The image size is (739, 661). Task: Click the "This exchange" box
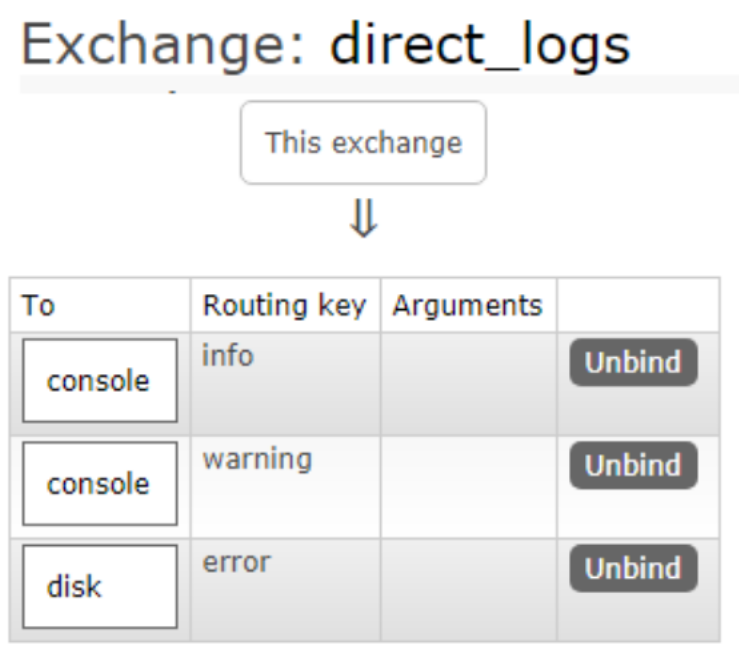363,142
